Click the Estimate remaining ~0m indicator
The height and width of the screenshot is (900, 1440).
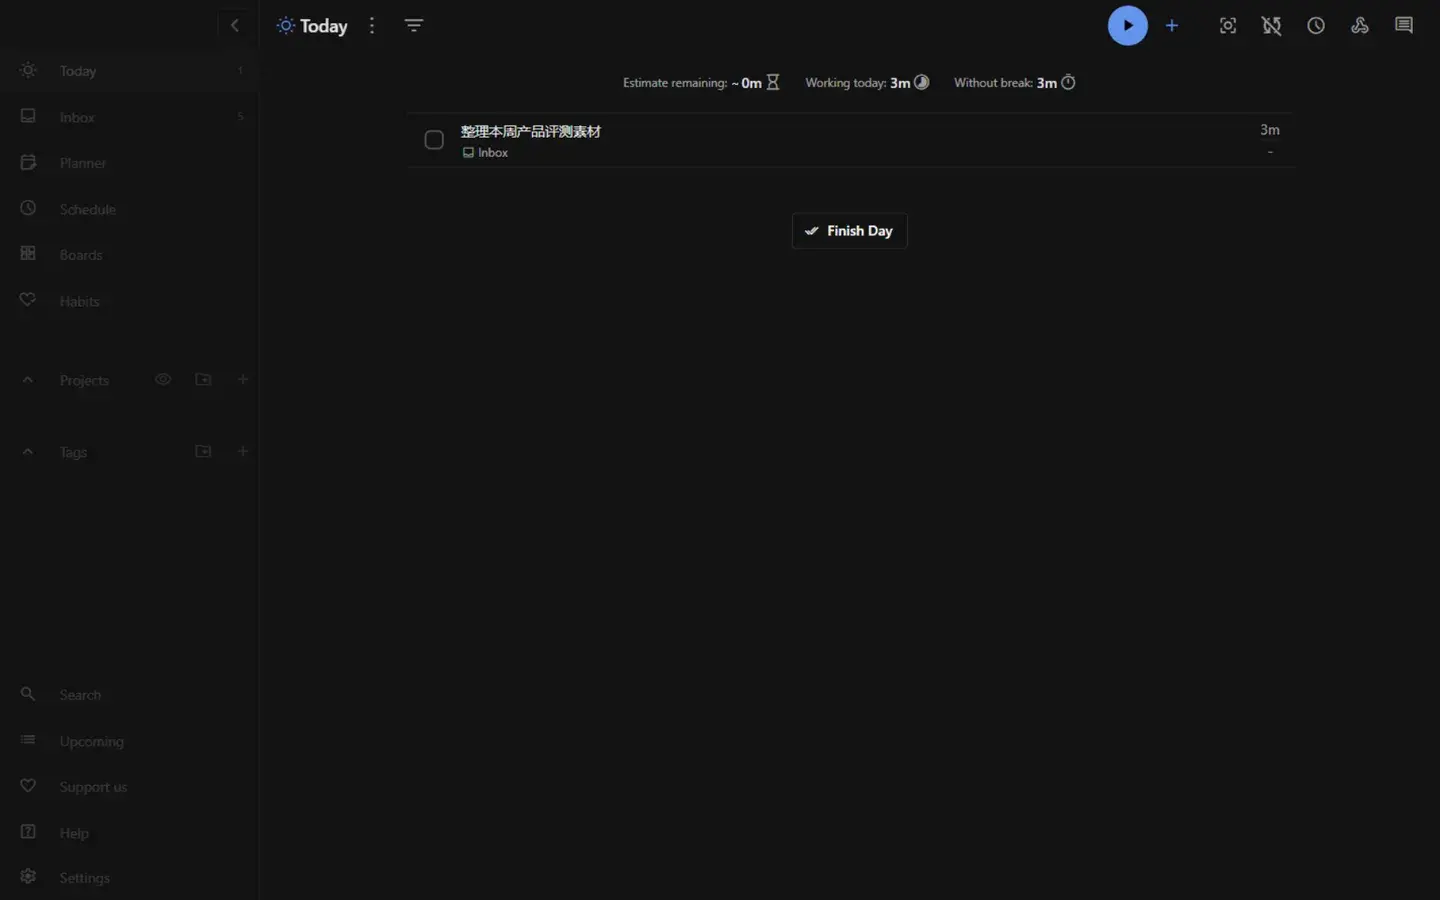[701, 83]
